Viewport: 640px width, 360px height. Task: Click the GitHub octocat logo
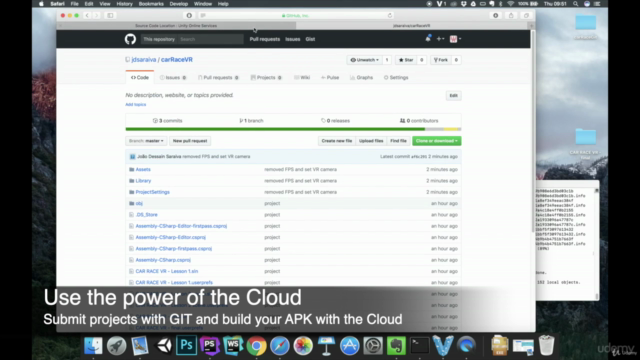130,39
